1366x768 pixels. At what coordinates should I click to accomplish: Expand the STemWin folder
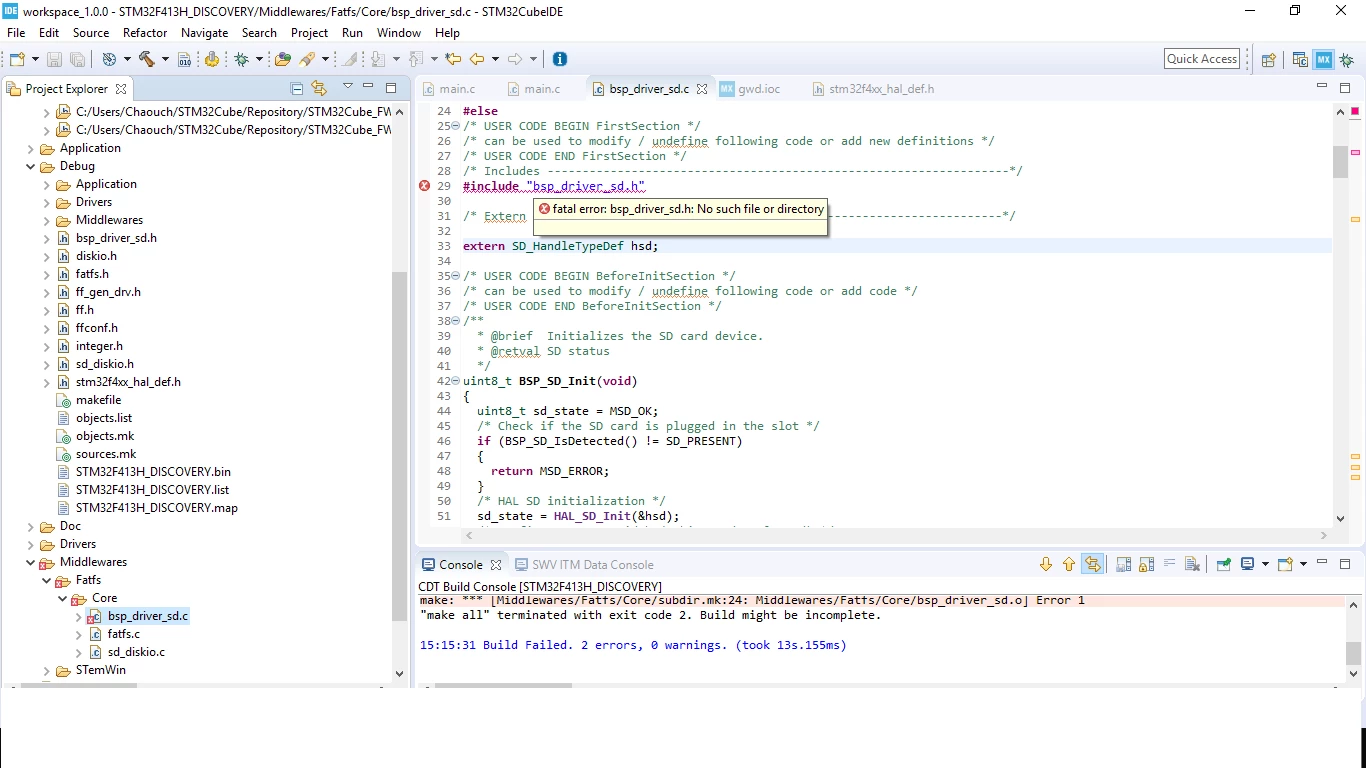tap(46, 670)
